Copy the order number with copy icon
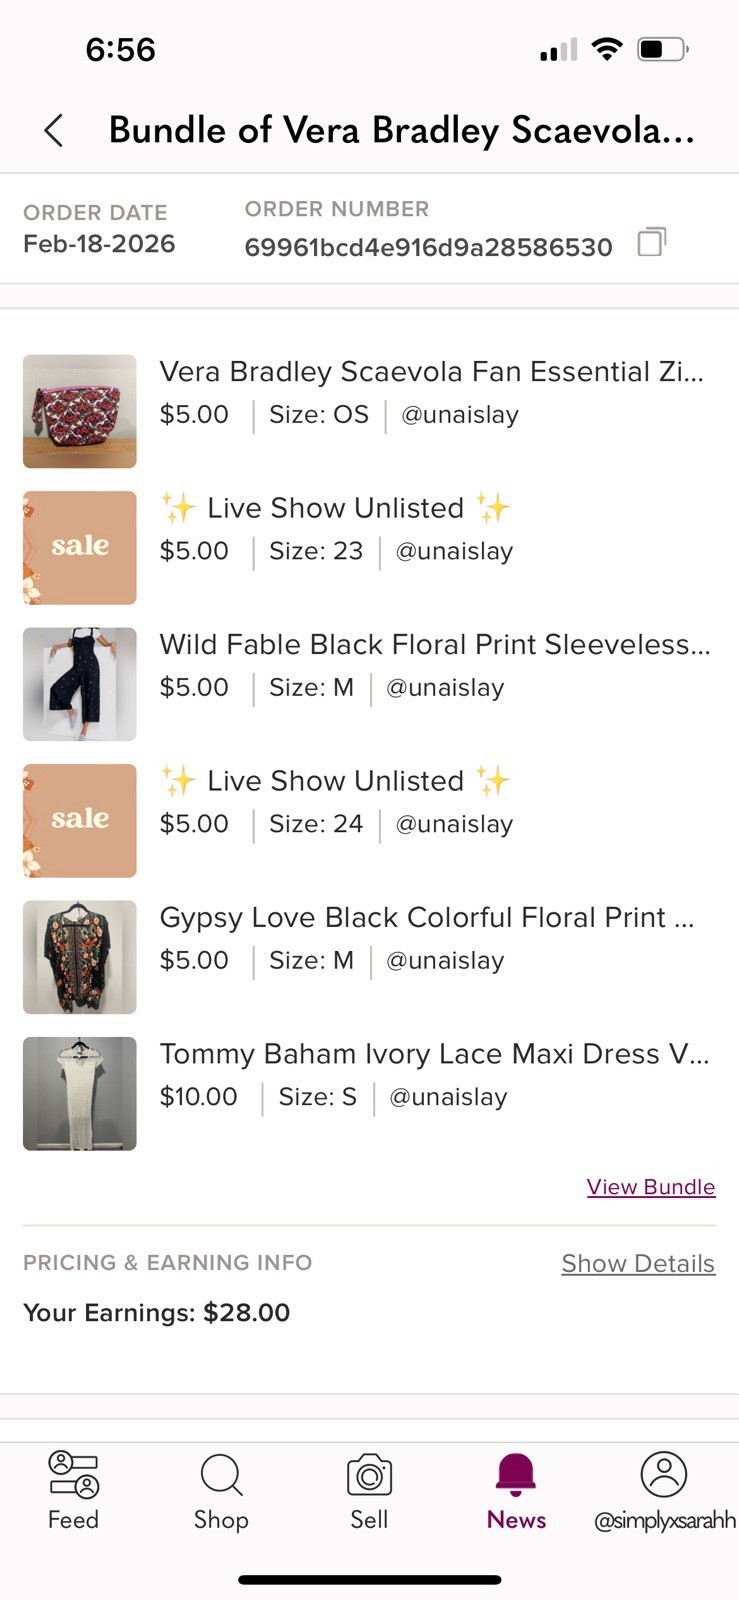Screen dimensions: 739x1600 (x=651, y=242)
